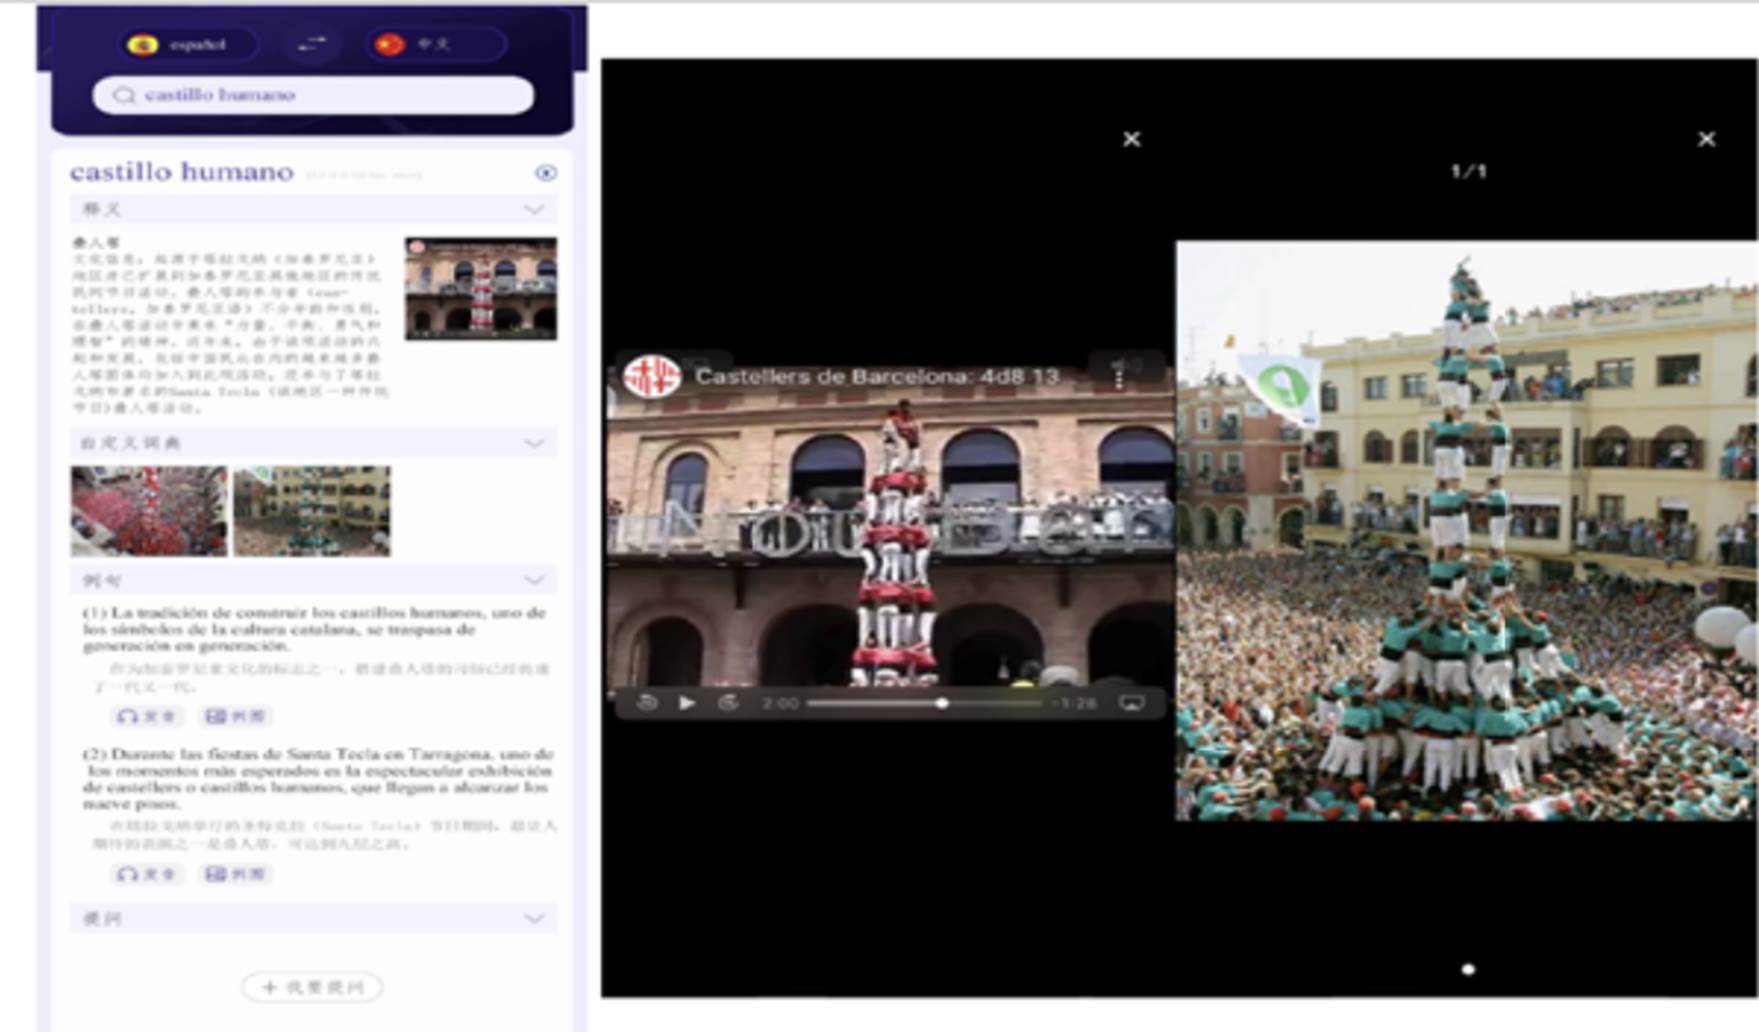
Task: Click the Castellers de Barcelona channel logo
Action: click(x=651, y=377)
